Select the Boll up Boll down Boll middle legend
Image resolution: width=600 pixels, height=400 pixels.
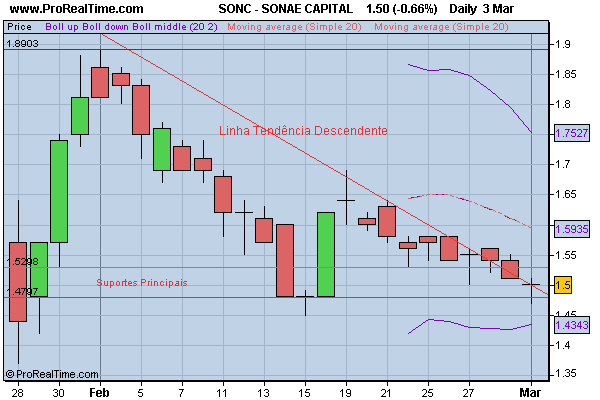[x=131, y=27]
